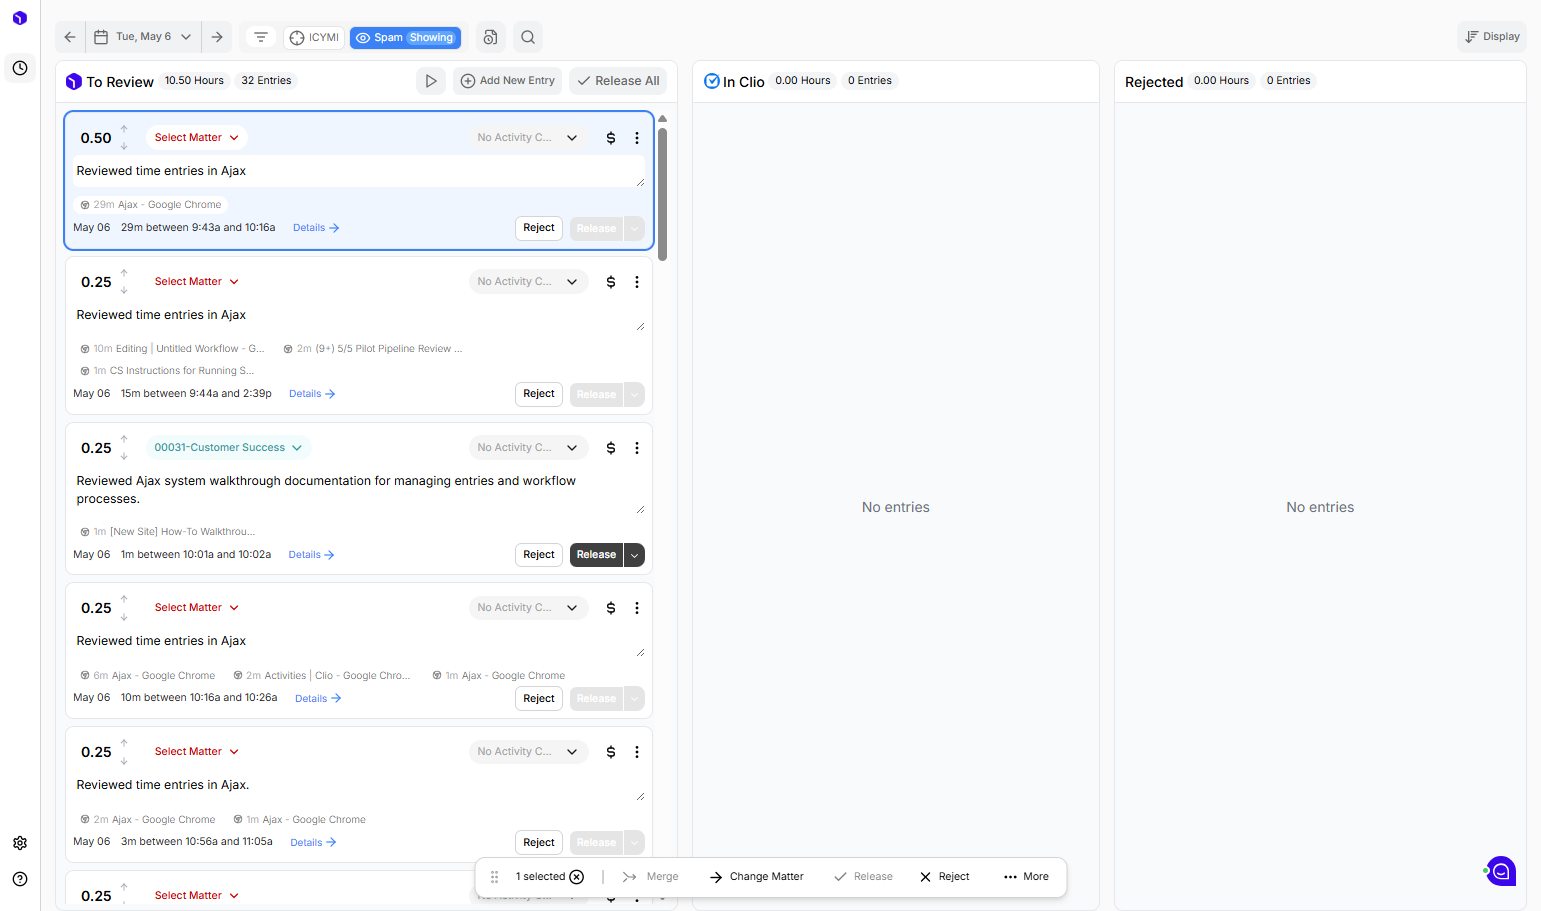Reject the 29m between 9:43a entry
Image resolution: width=1541 pixels, height=911 pixels.
coord(539,228)
